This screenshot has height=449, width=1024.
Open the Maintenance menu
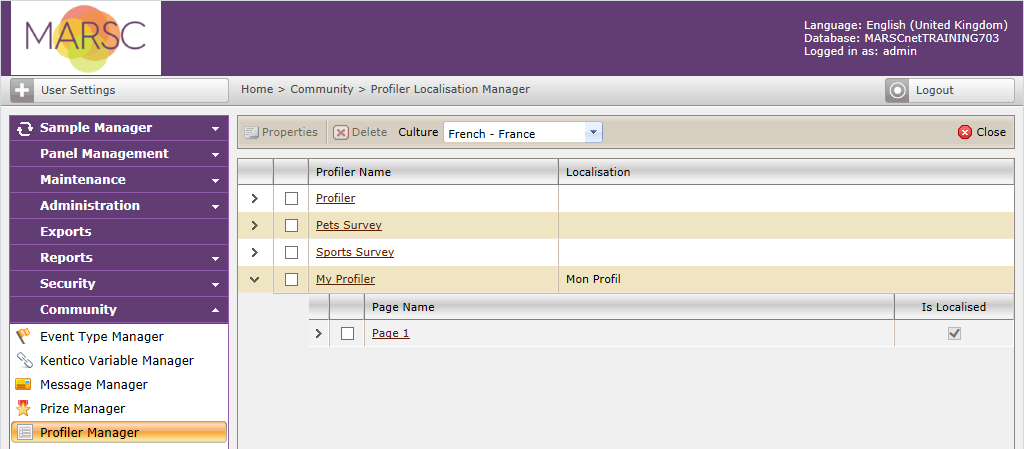(119, 179)
